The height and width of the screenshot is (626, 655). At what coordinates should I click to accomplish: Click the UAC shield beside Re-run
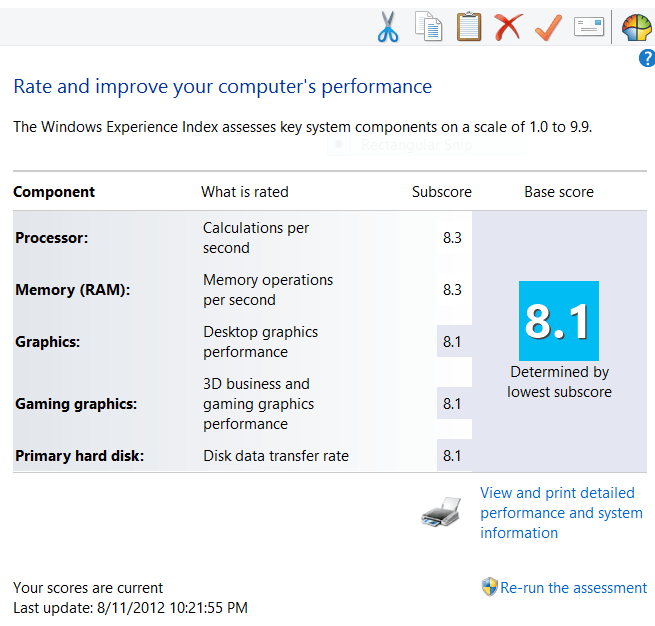[x=490, y=587]
